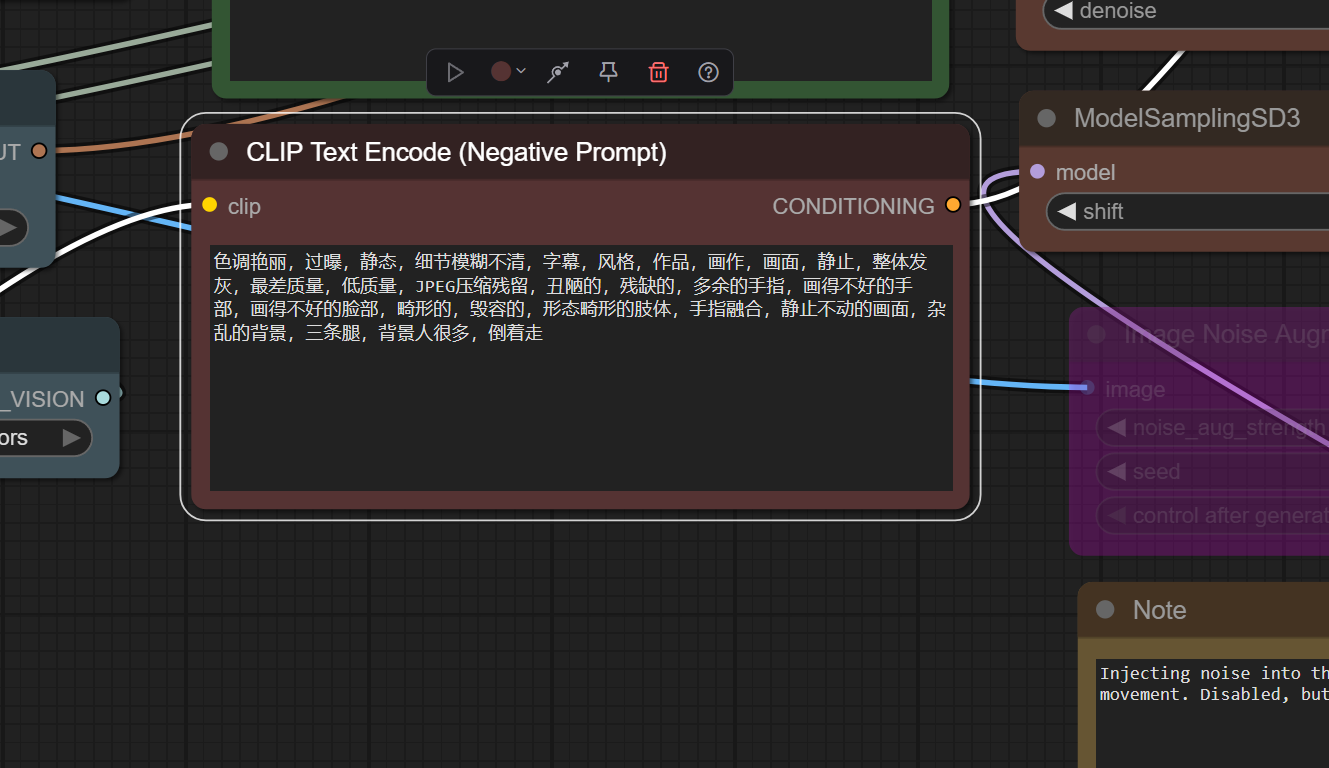Click the orange output socket on left node

click(39, 151)
